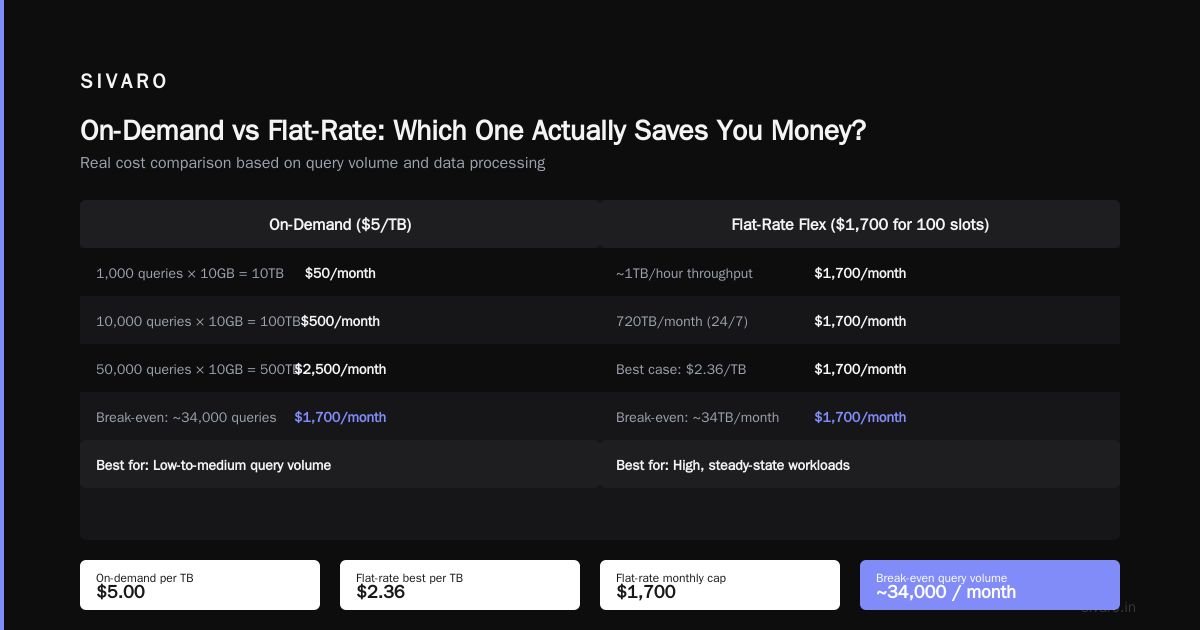Select the headline 'On-Demand vs Flat-Rate' title

point(473,131)
